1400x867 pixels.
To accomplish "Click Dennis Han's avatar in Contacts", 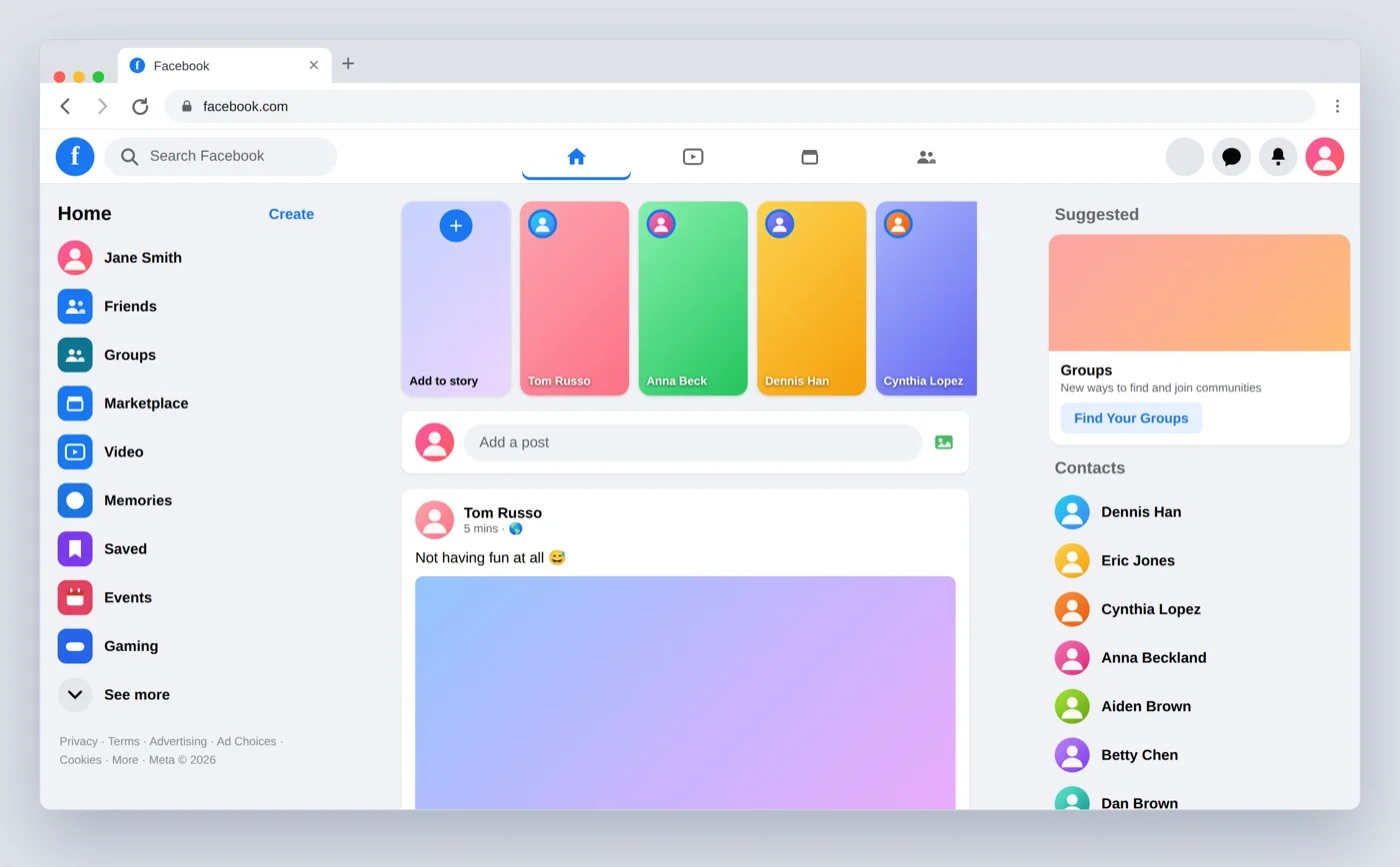I will click(1072, 512).
